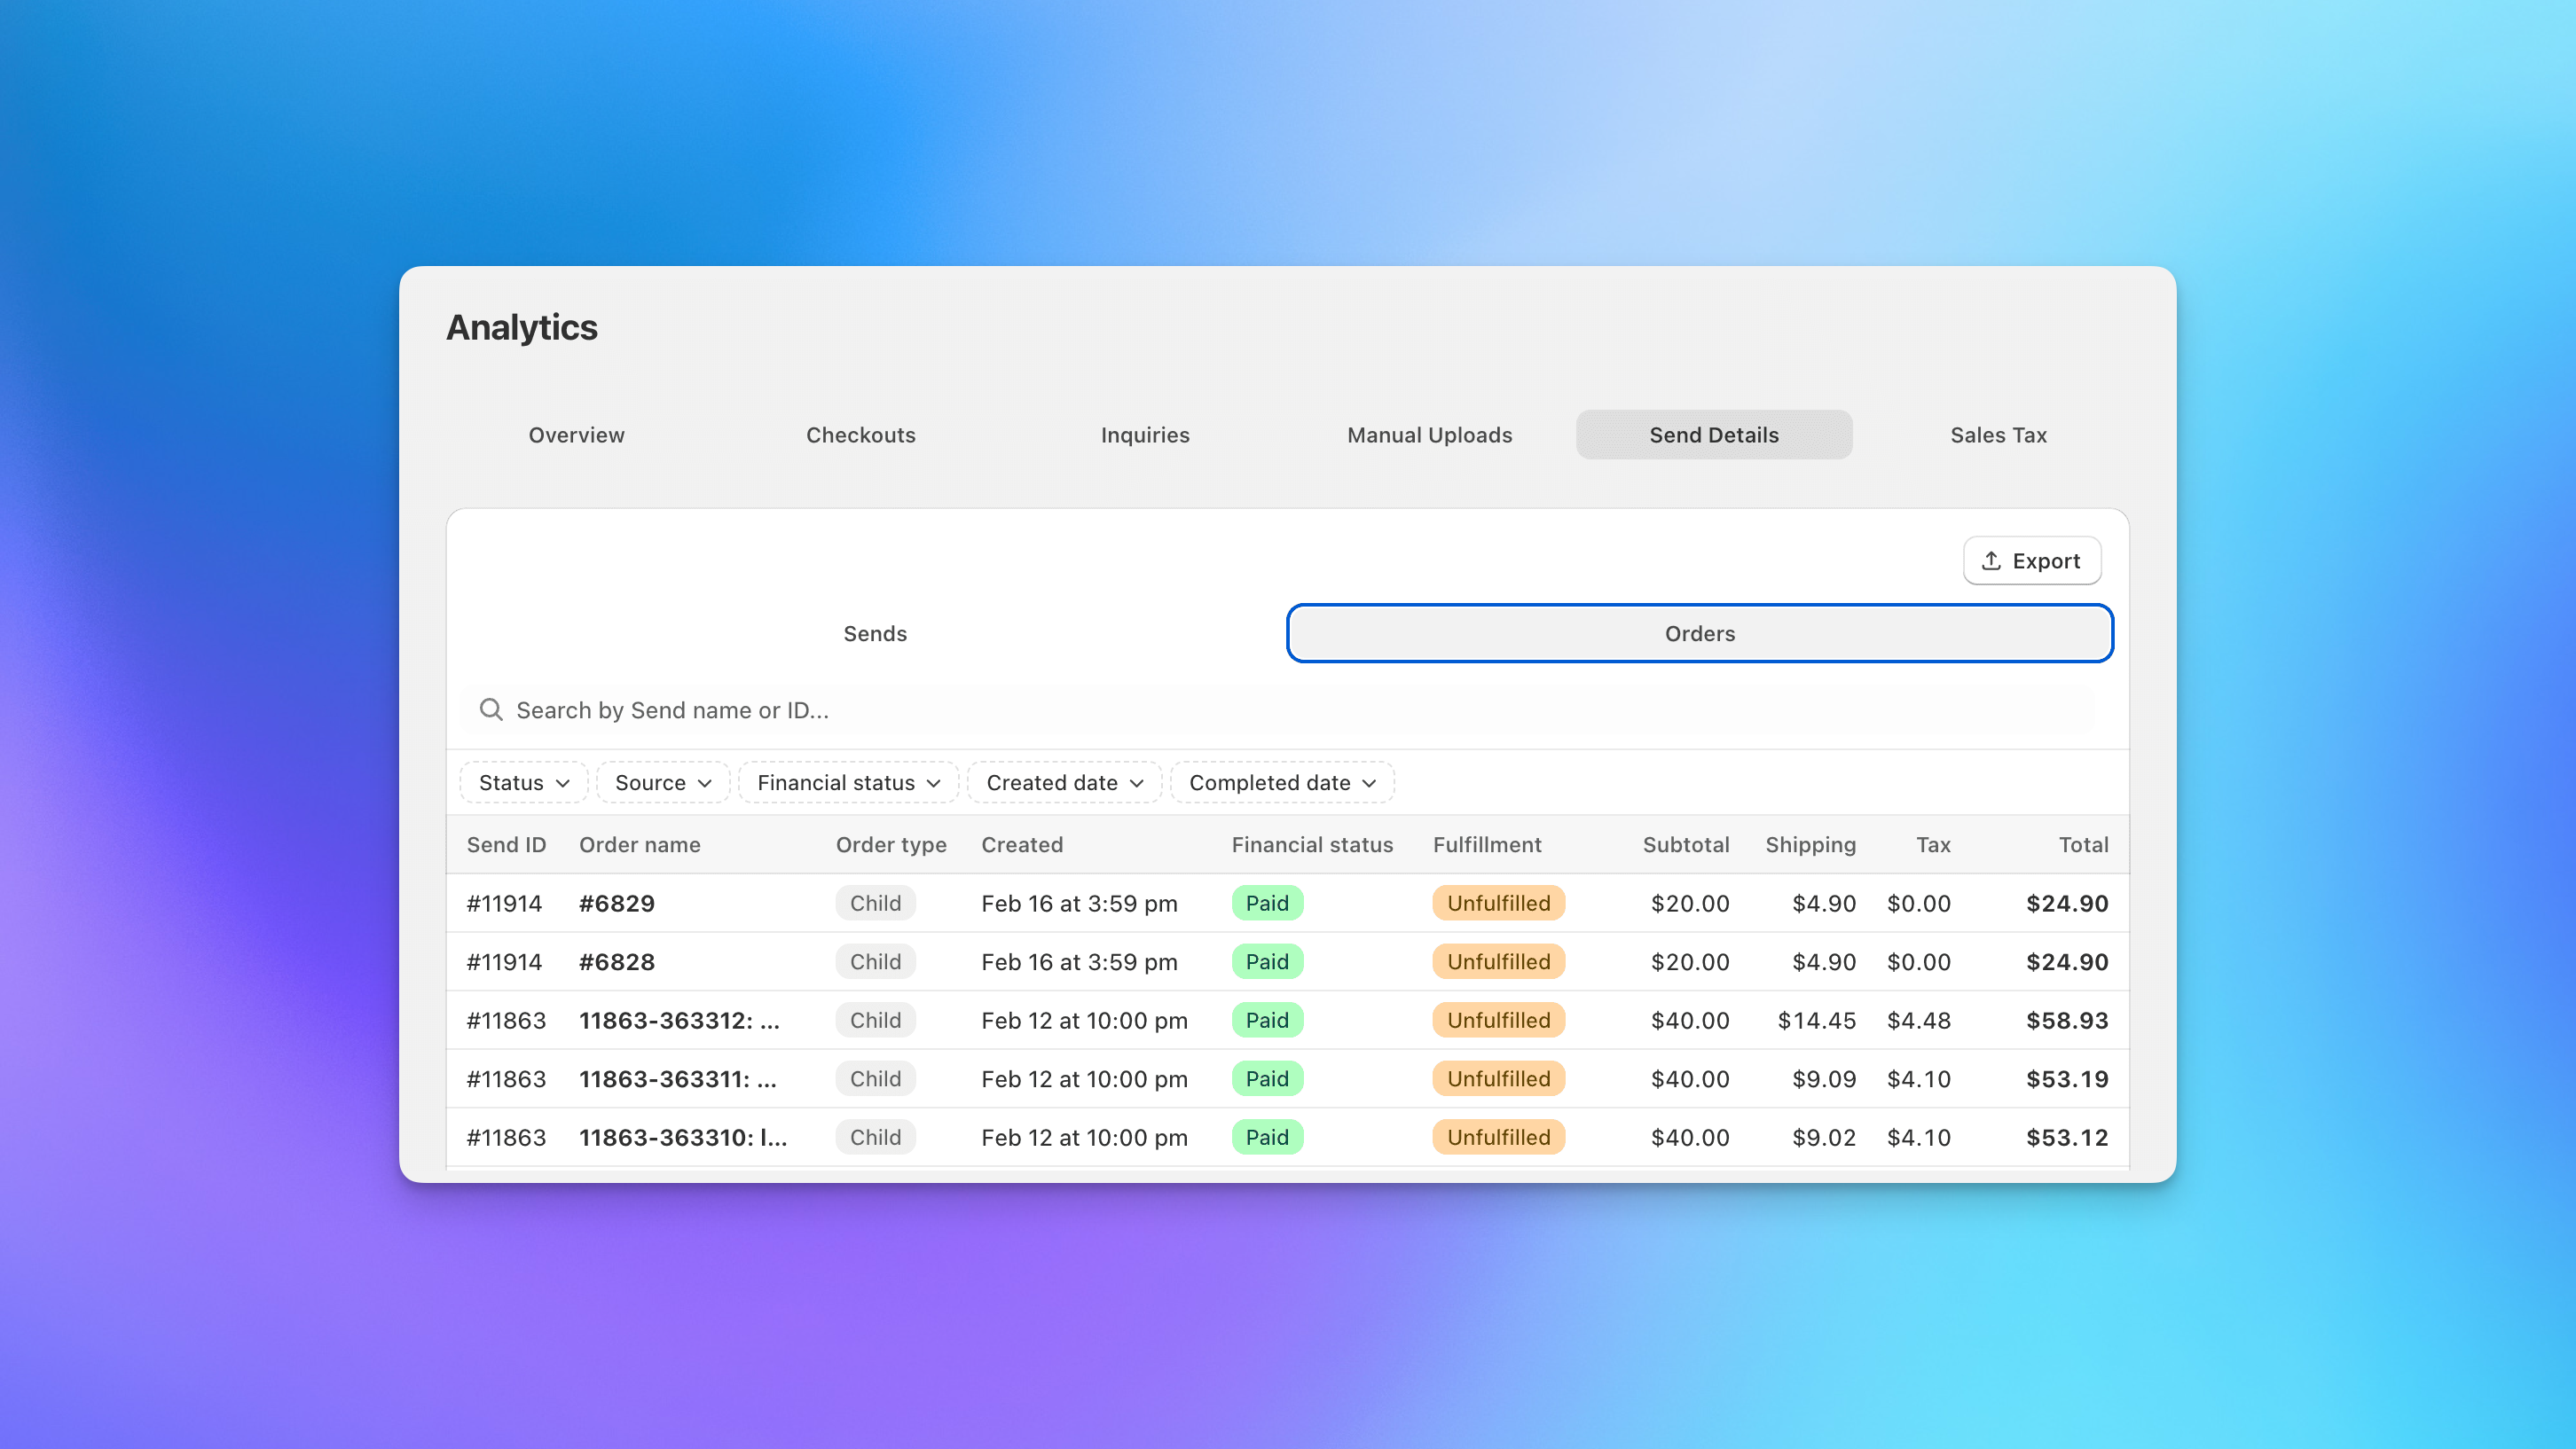Click the Send name search input field
Viewport: 2576px width, 1449px height.
click(900, 710)
